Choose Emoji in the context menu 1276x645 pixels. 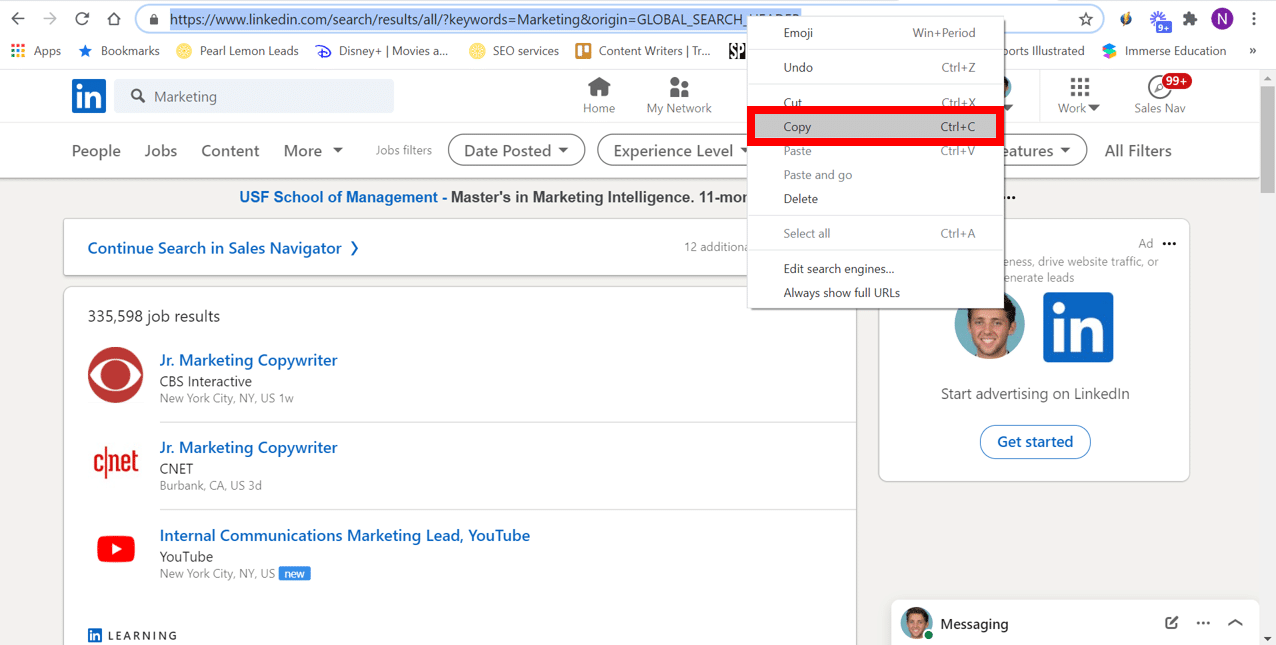coord(875,33)
